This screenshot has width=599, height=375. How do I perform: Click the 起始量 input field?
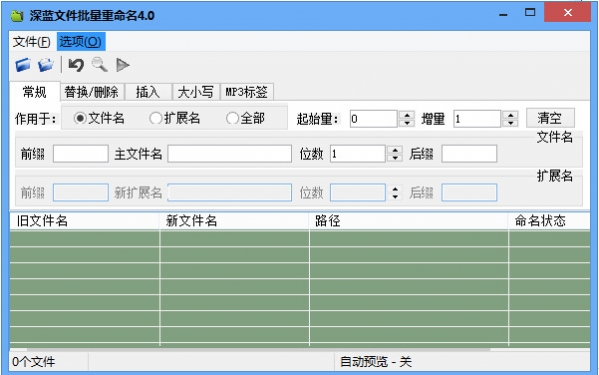pos(374,119)
